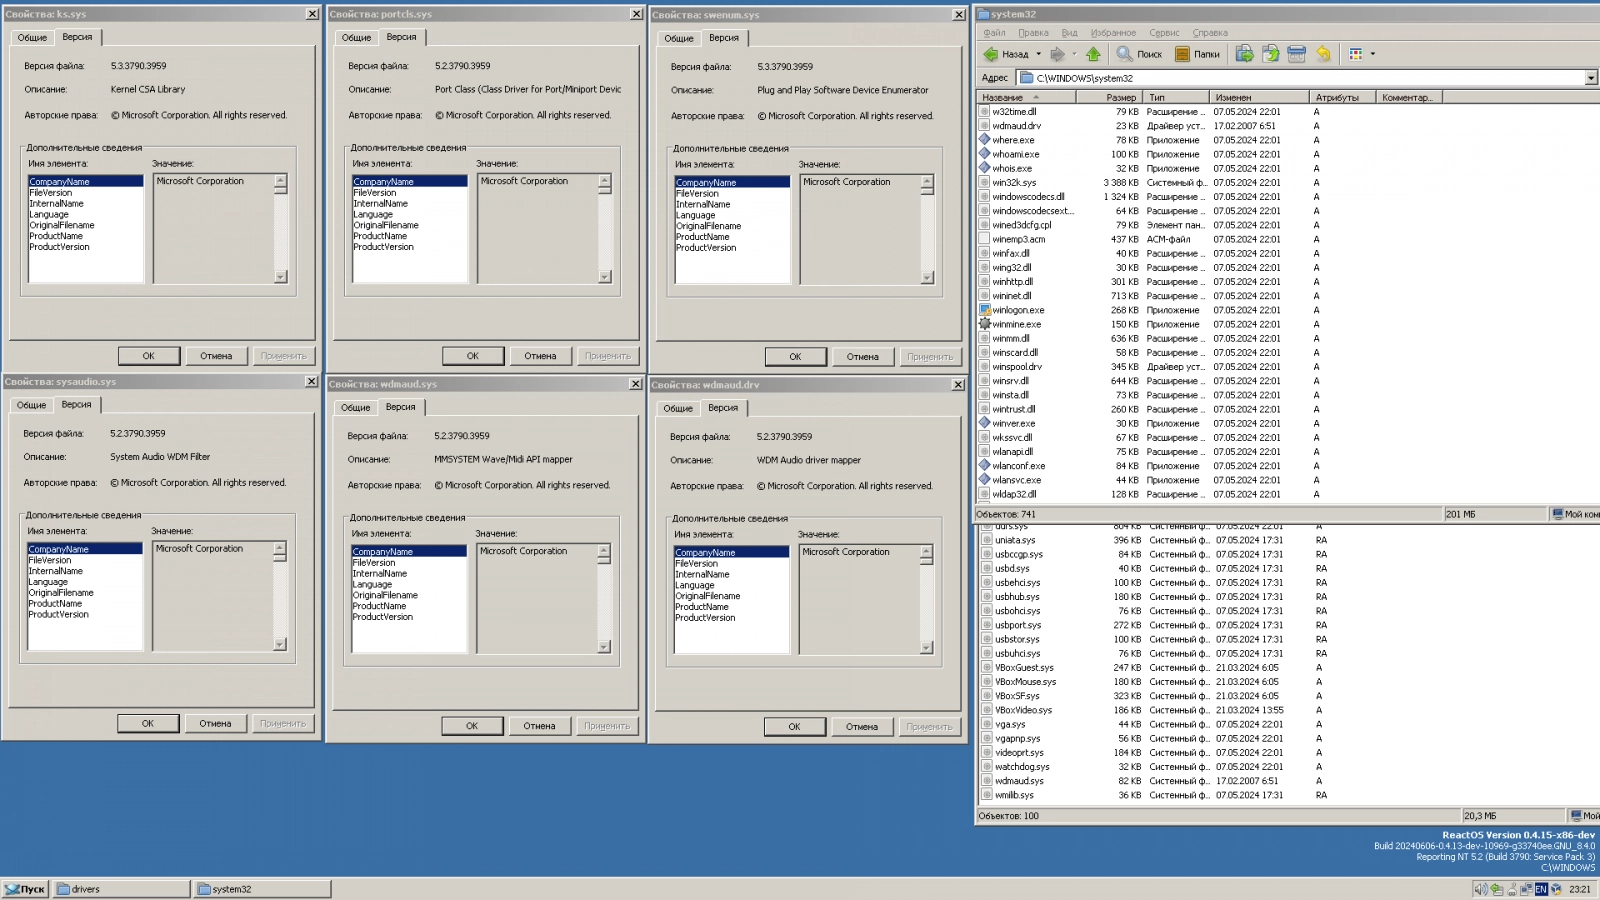Select VBoxGuest.sys file icon in drivers list
This screenshot has width=1600, height=900.
(x=987, y=667)
